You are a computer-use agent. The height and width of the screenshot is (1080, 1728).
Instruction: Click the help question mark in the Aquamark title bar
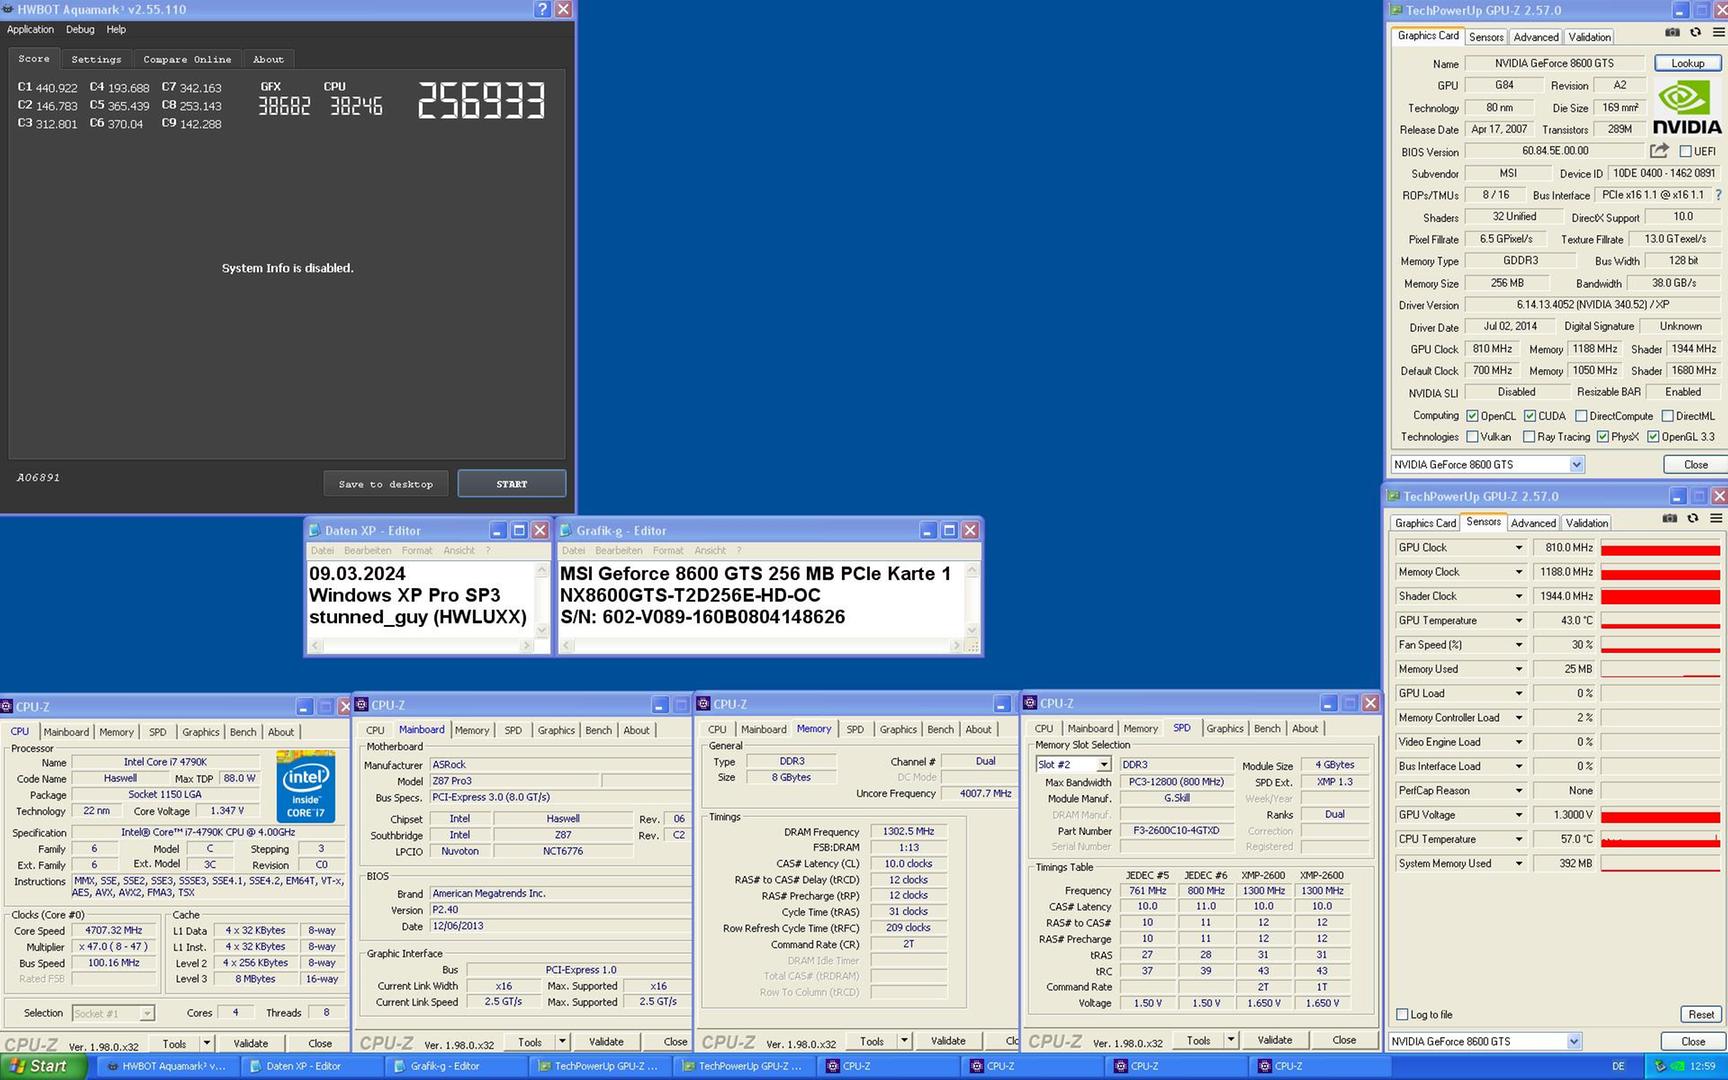(542, 9)
